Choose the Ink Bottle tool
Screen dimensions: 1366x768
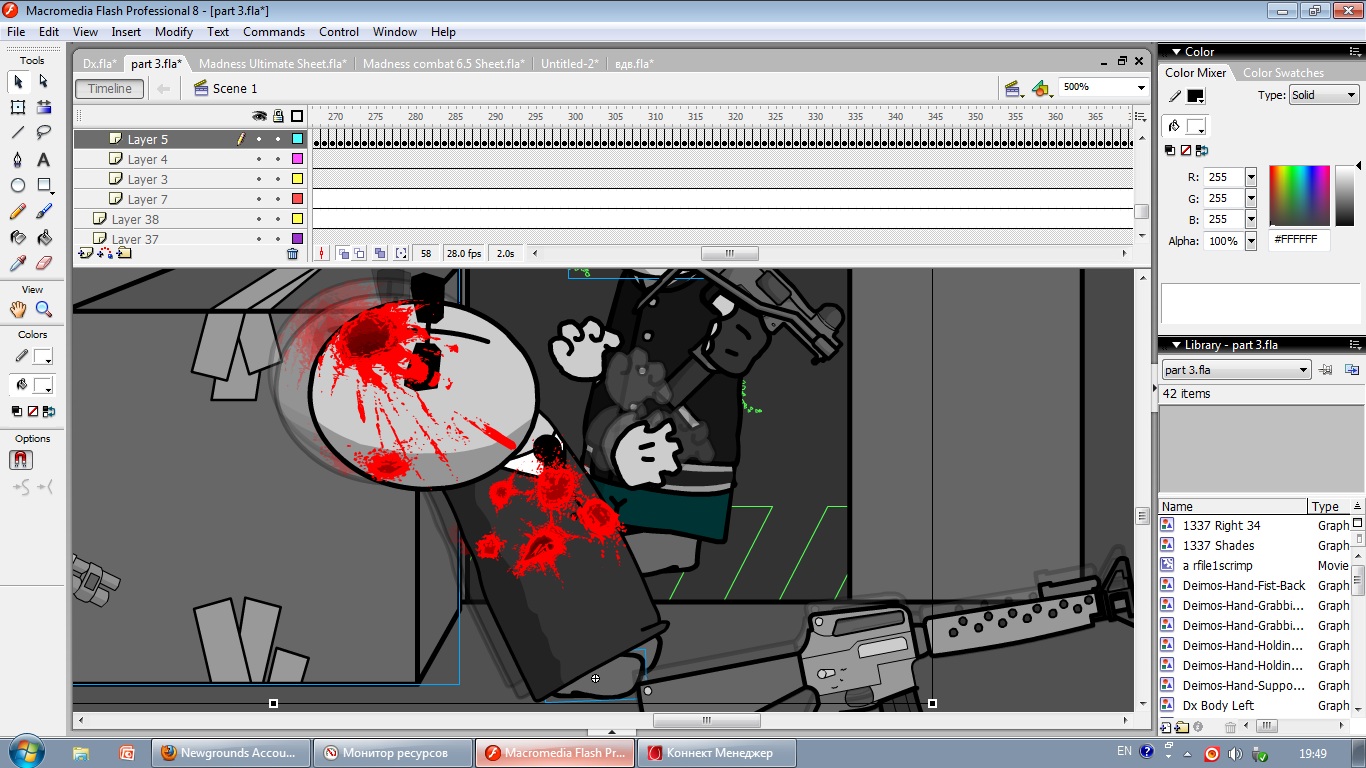[18, 238]
